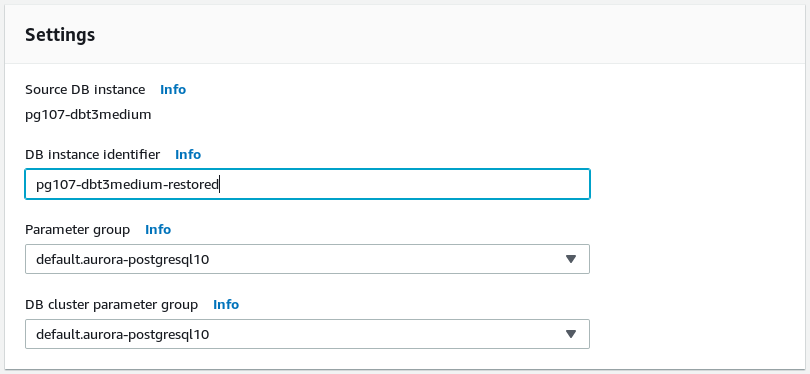Viewport: 810px width, 374px height.
Task: Open the DB cluster parameter group combo box
Action: (x=307, y=334)
